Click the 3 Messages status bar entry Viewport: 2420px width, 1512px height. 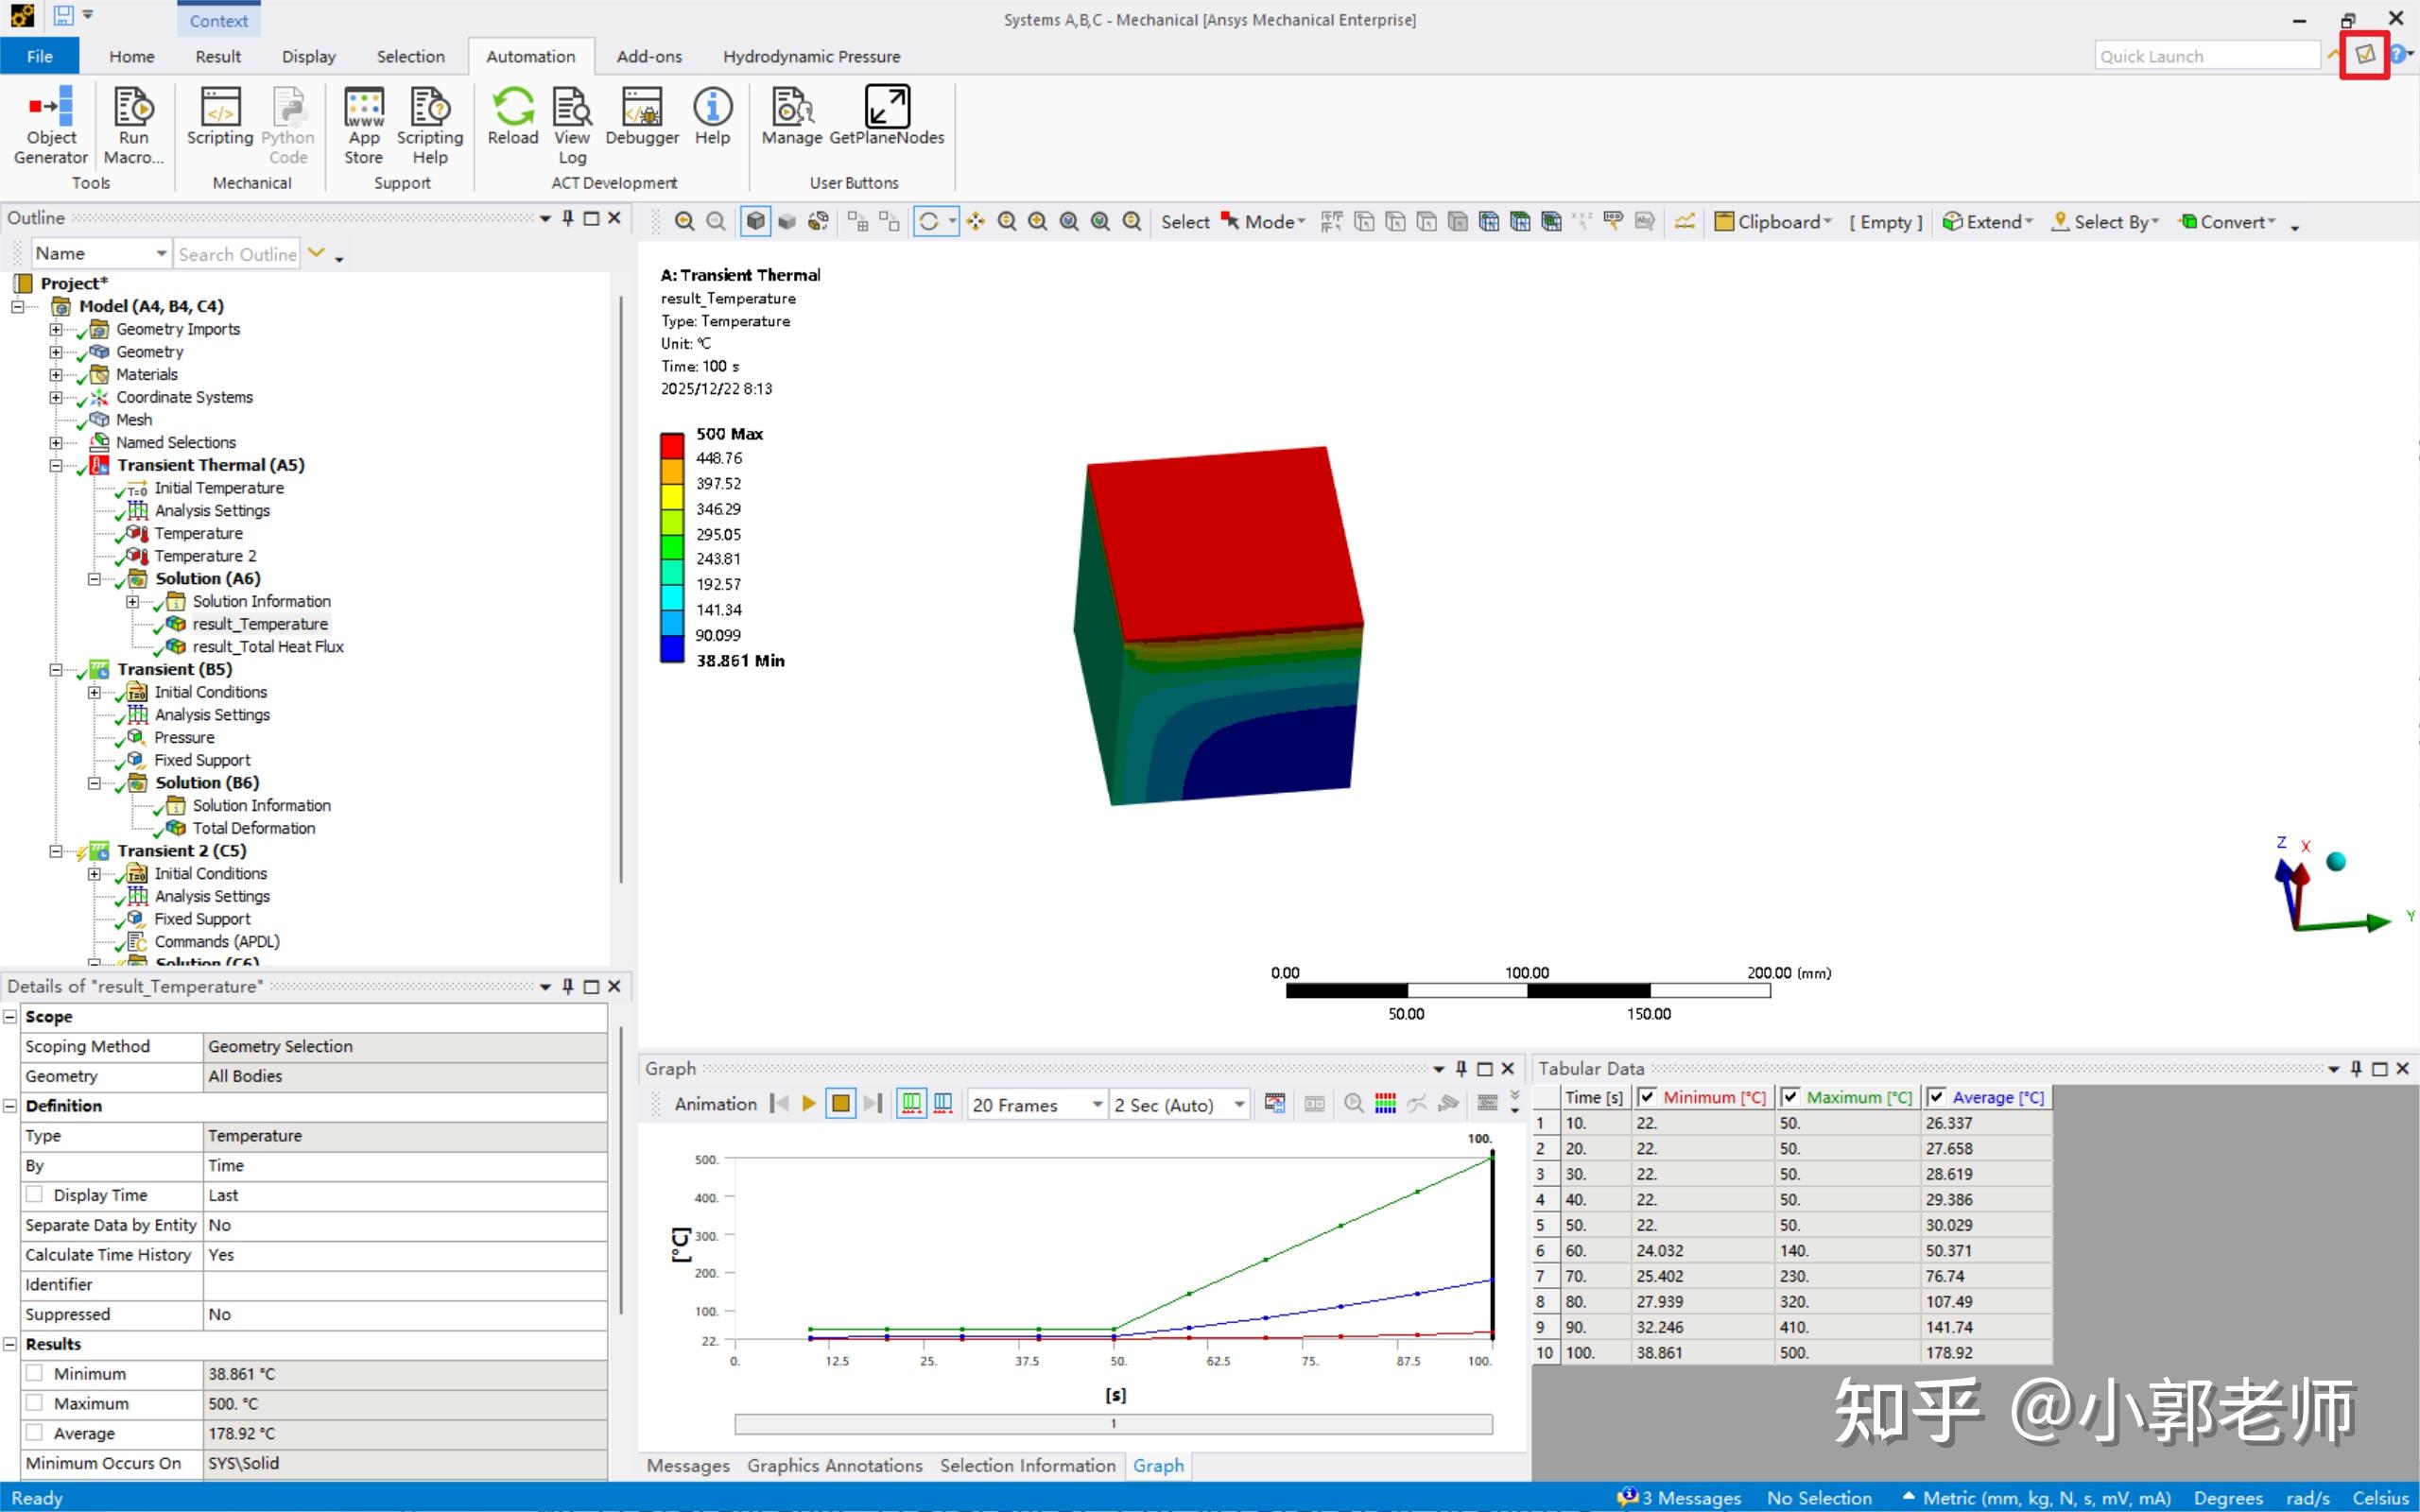pyautogui.click(x=1680, y=1497)
